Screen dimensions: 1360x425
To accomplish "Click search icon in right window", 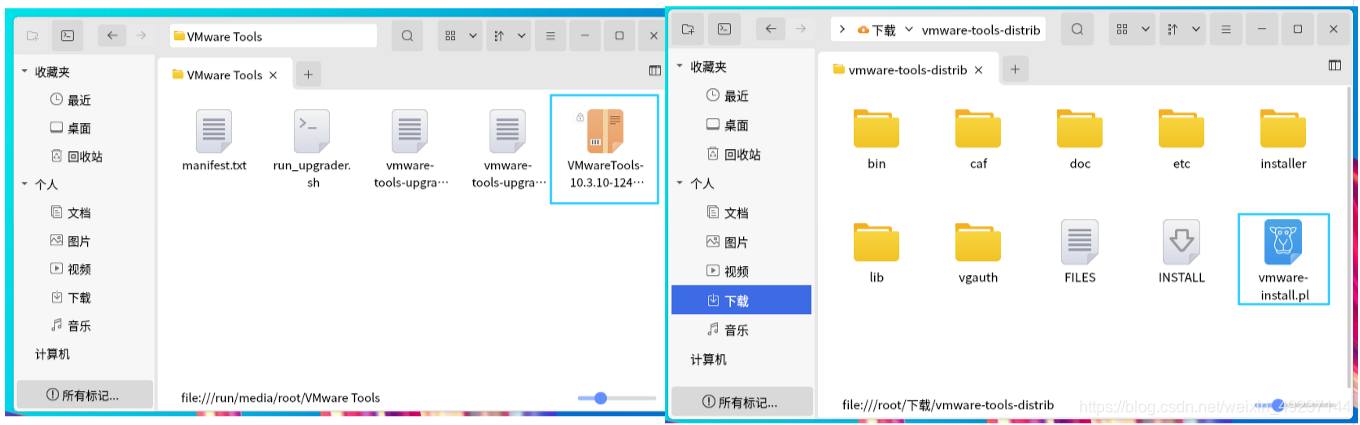I will [1077, 30].
